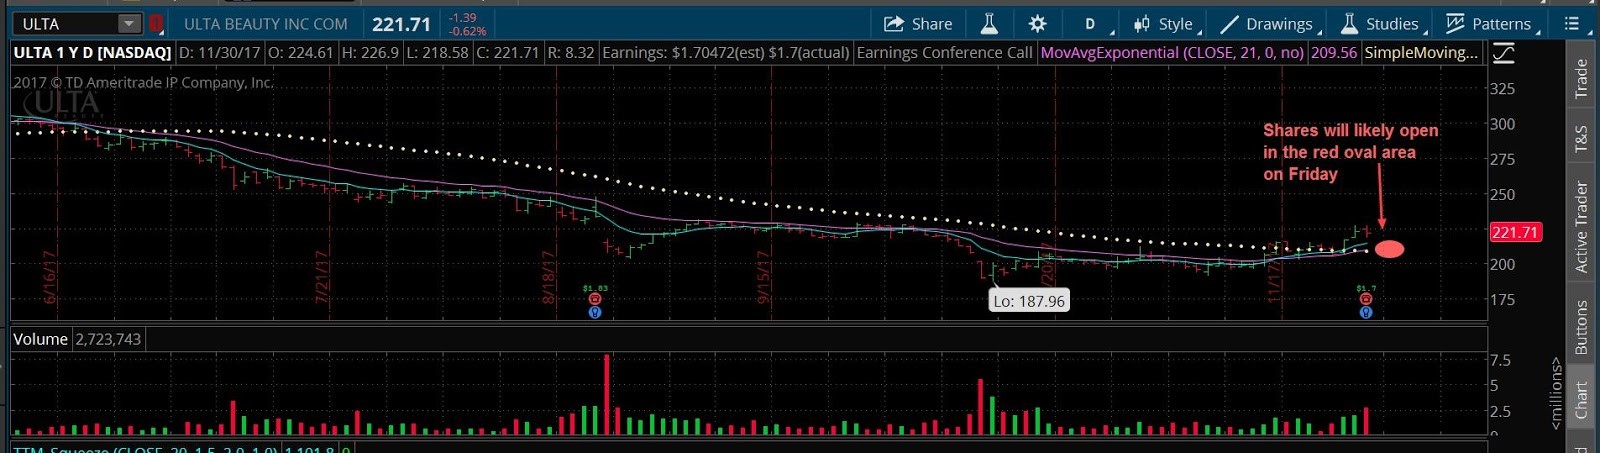Screen dimensions: 1600x453
Task: Switch to the Trade side tab
Action: 1581,78
